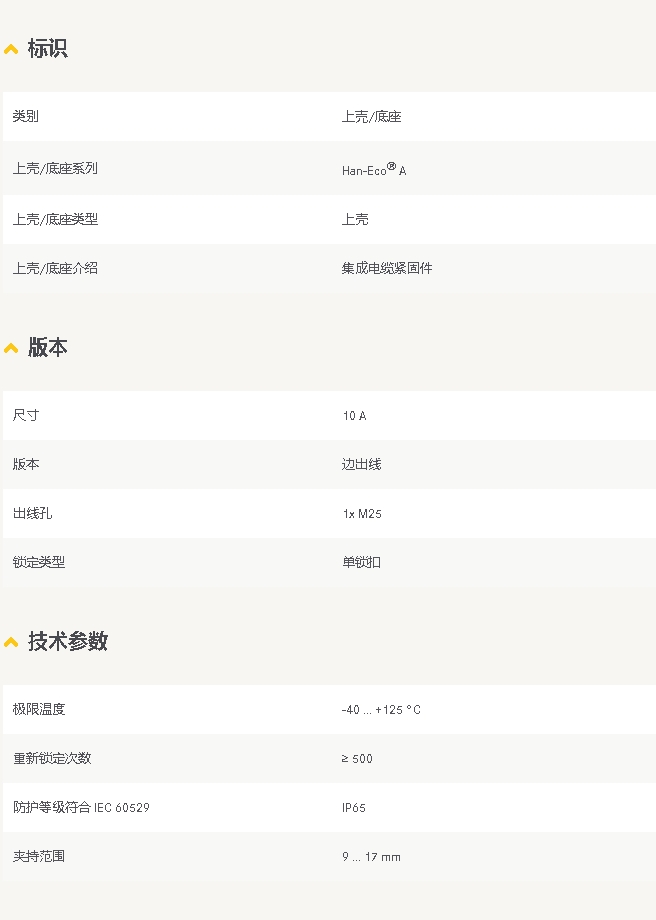The height and width of the screenshot is (920, 656).
Task: Collapse the 标识 section chevron
Action: click(11, 50)
